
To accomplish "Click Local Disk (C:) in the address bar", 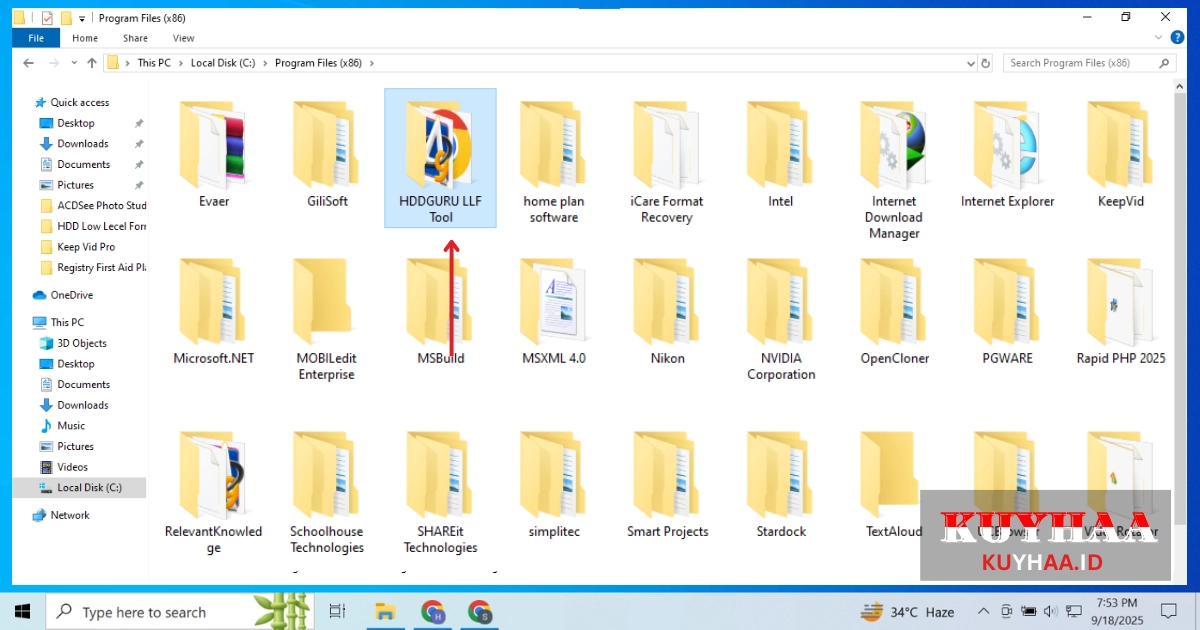I will tap(223, 63).
